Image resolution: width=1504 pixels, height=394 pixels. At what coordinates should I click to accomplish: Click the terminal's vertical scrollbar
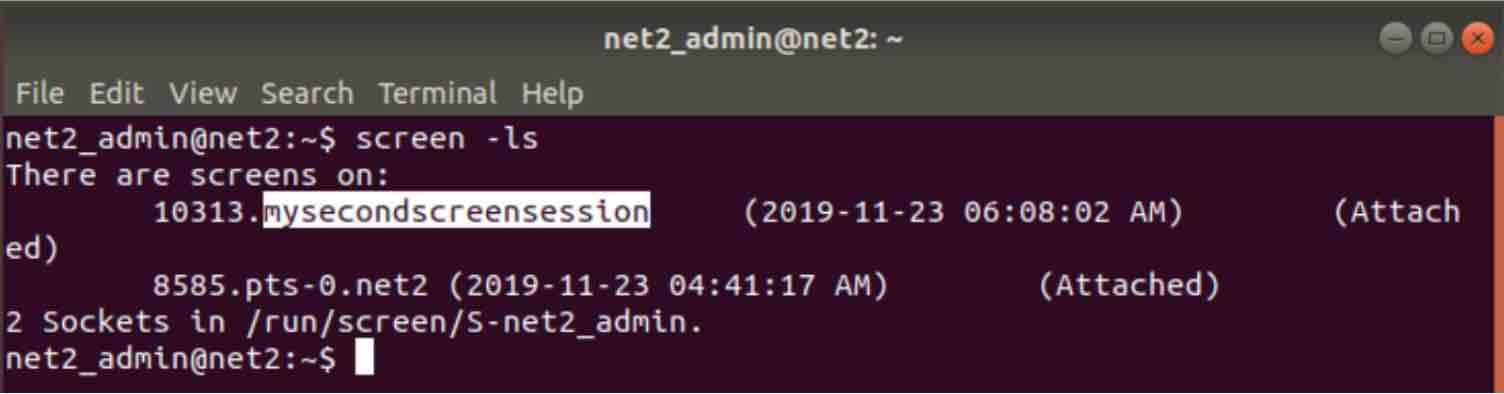(1498, 254)
